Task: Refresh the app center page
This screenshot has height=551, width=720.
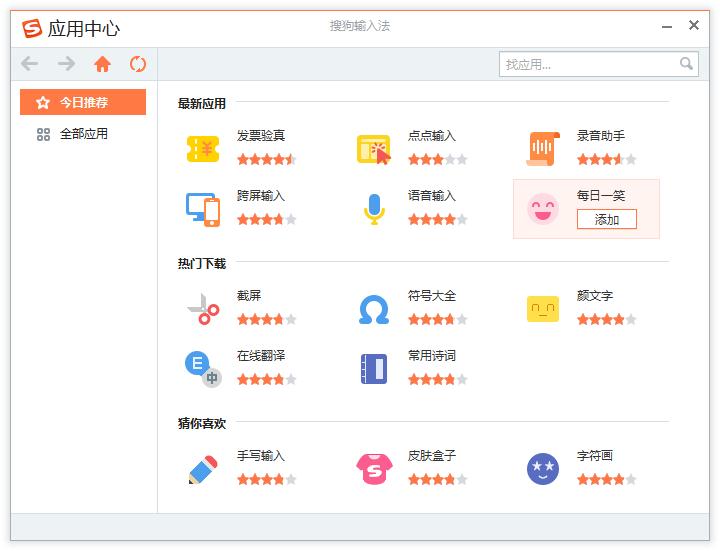Action: [138, 64]
